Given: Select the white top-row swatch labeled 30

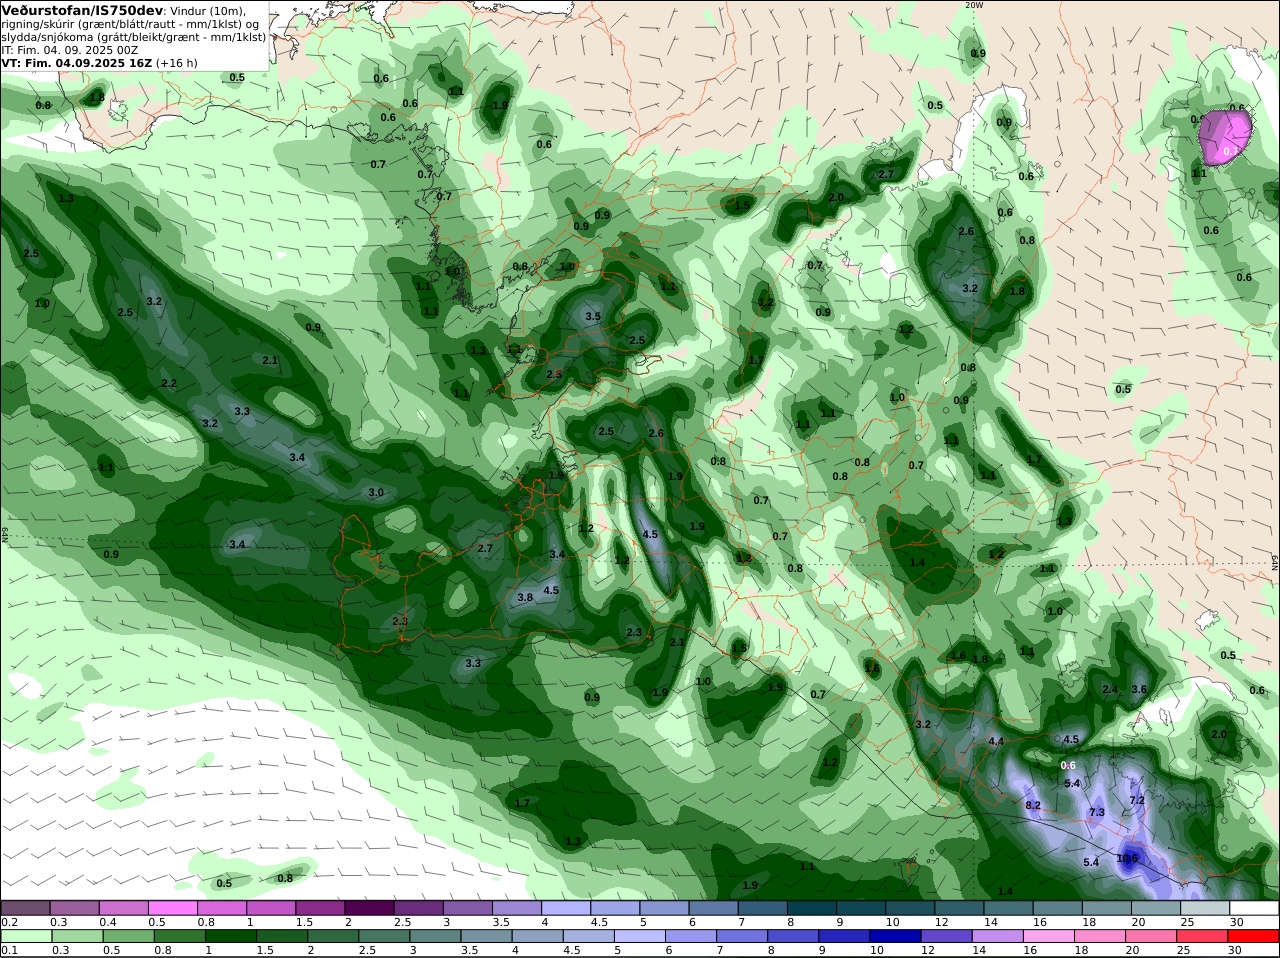Looking at the screenshot, I should pos(1253,908).
